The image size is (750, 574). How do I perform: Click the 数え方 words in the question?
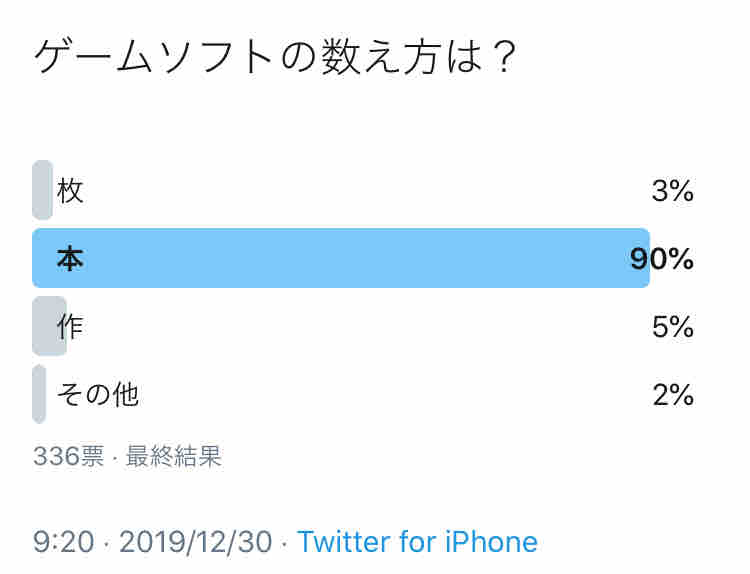(x=380, y=56)
